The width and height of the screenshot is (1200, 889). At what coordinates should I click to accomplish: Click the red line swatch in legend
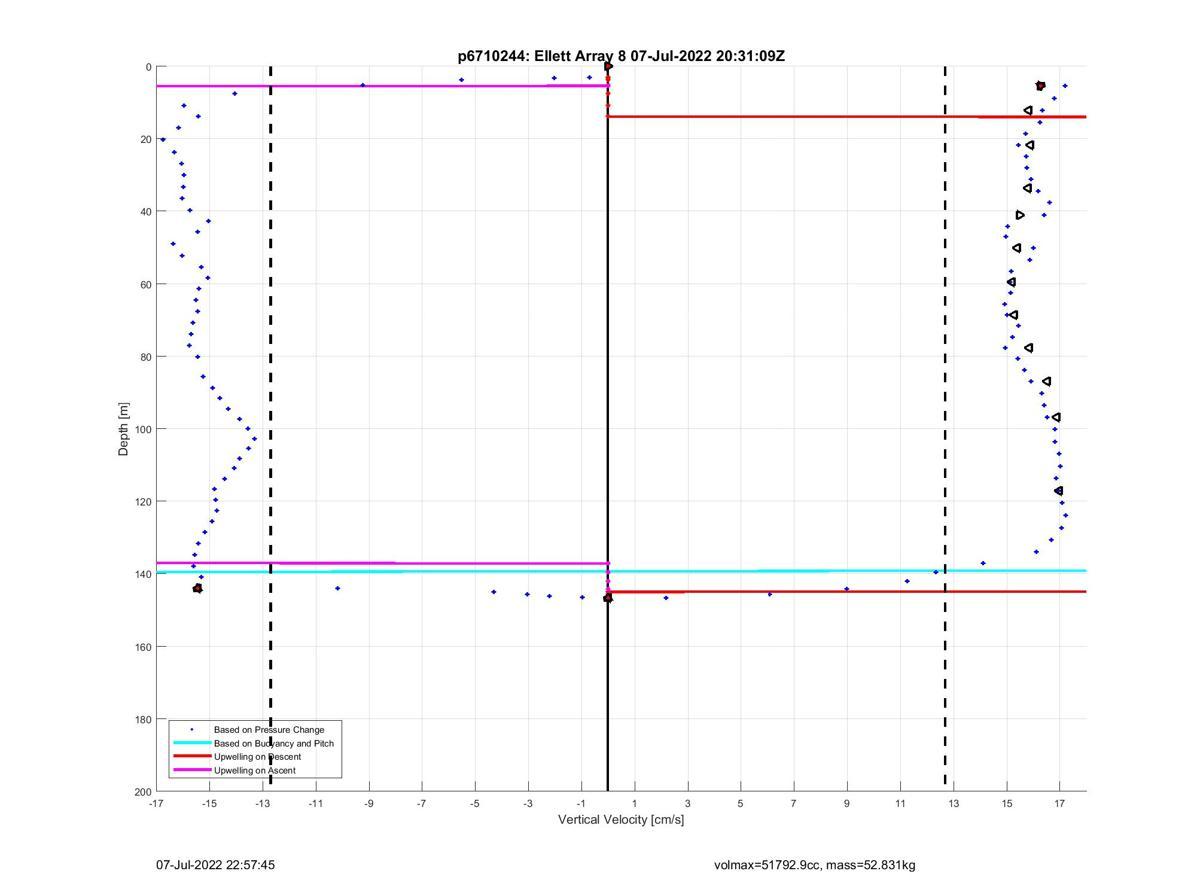click(191, 757)
